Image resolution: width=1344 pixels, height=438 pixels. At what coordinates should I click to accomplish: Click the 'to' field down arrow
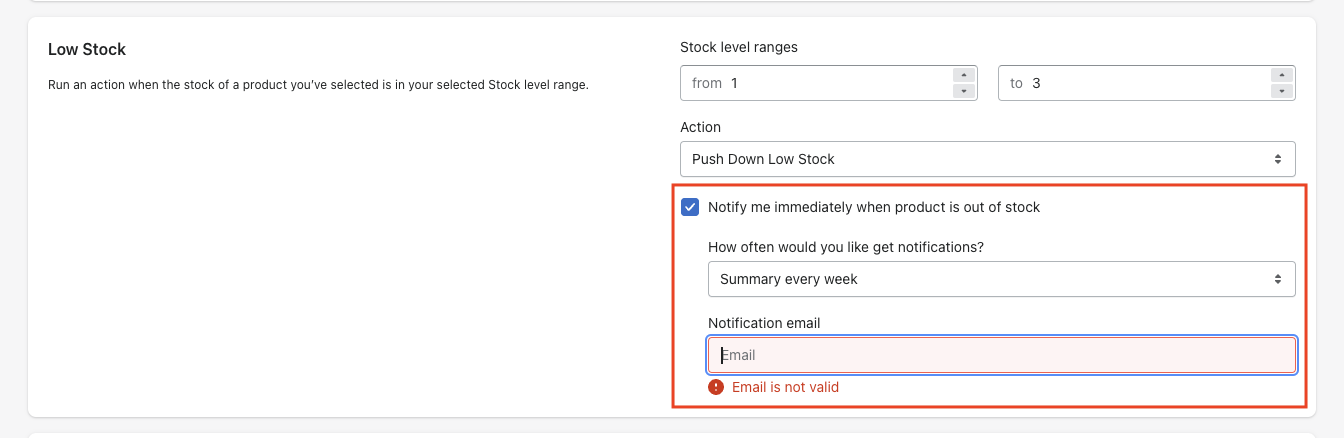1280,91
